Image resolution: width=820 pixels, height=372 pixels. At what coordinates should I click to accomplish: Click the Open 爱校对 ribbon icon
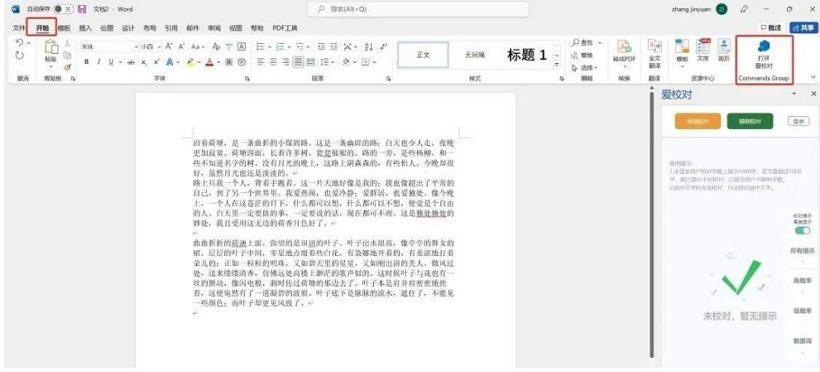pos(764,54)
